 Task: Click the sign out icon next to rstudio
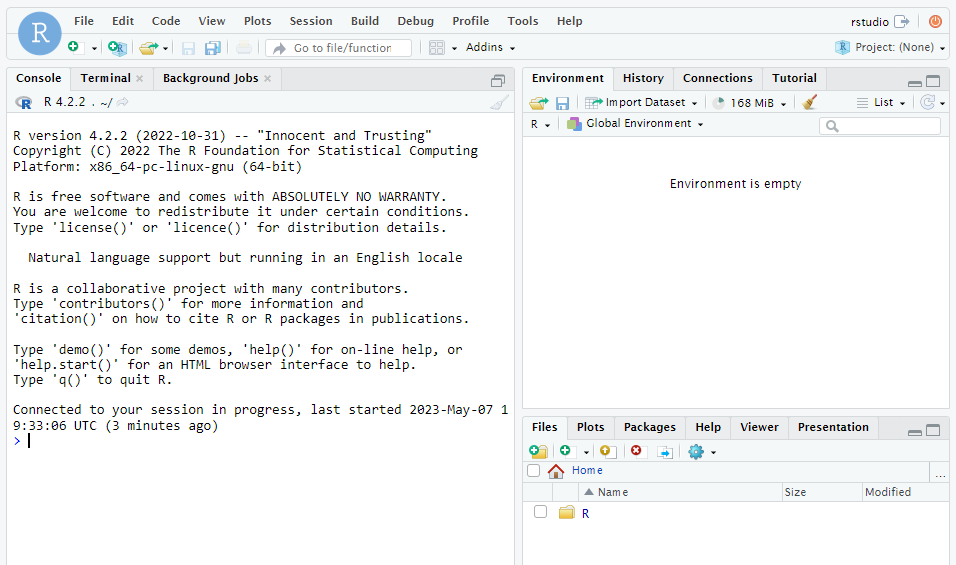902,21
